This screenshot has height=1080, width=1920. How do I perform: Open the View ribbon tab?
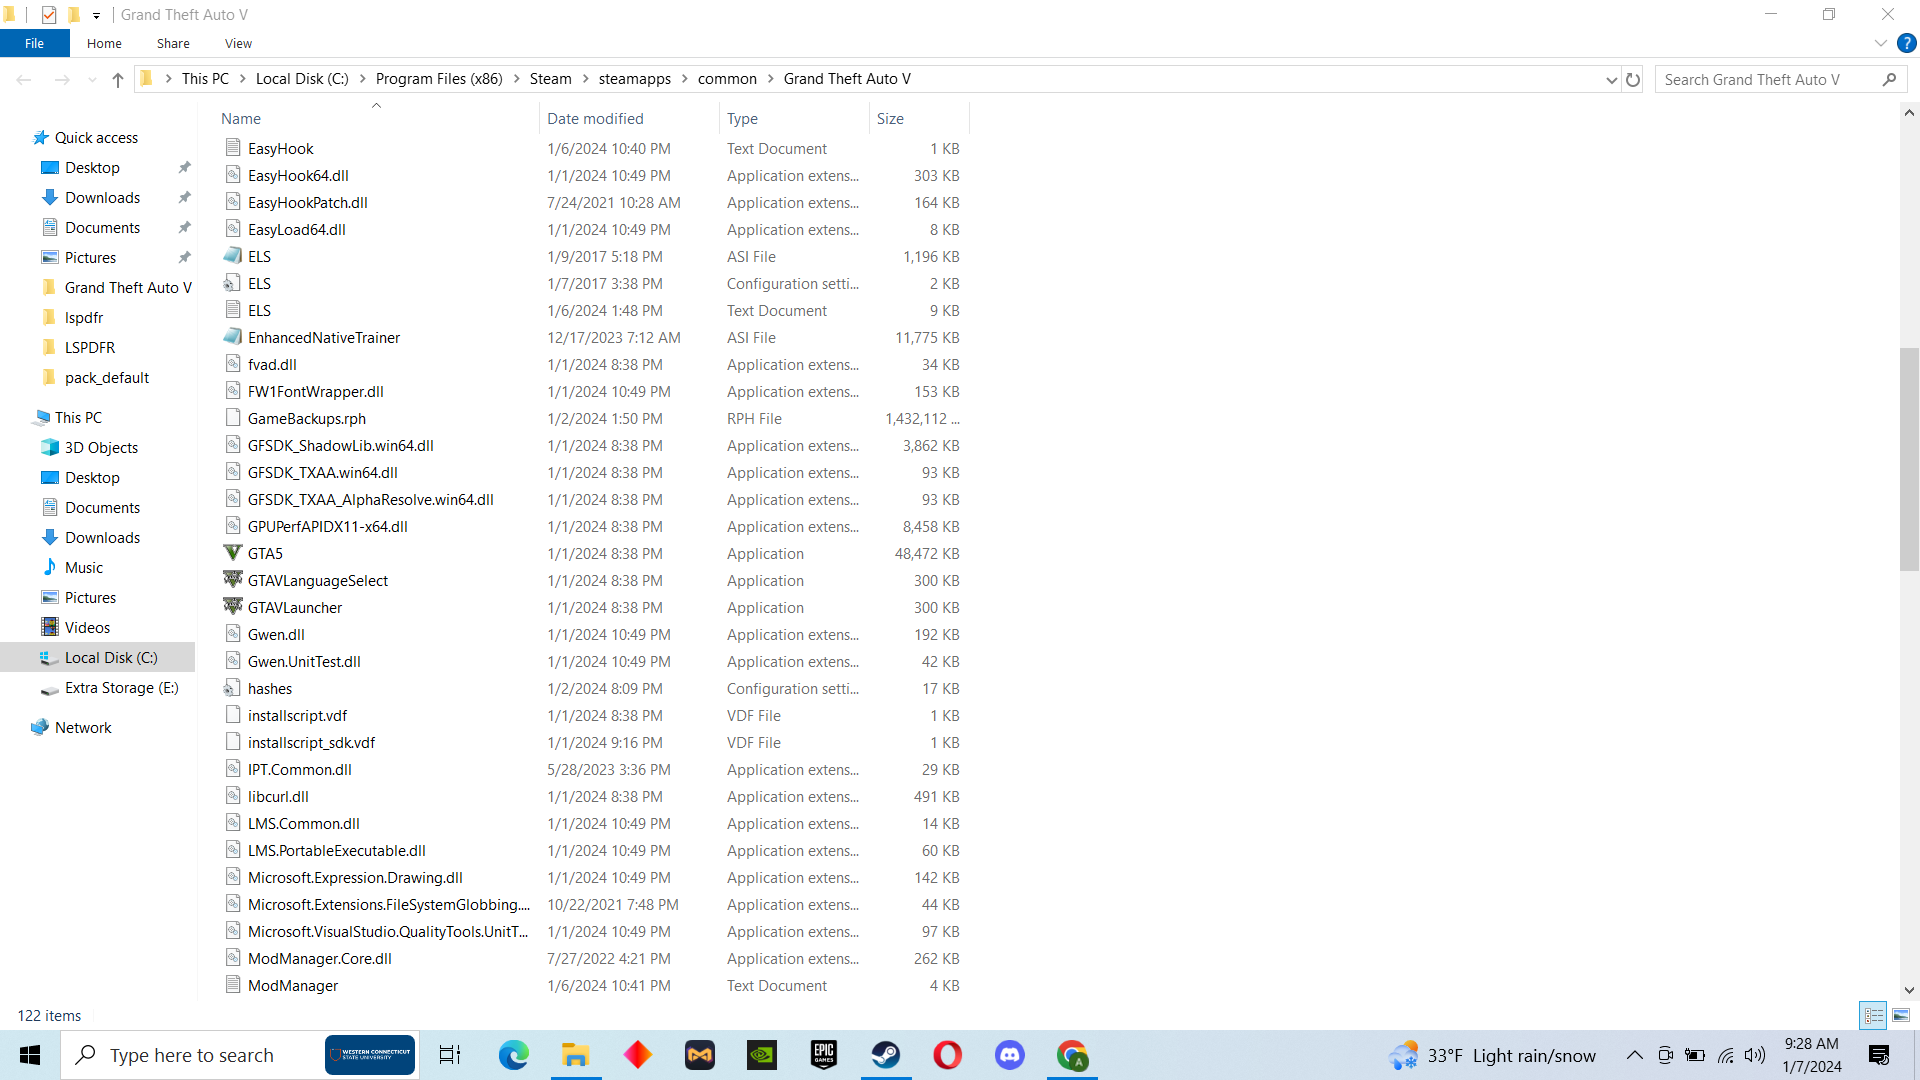238,43
